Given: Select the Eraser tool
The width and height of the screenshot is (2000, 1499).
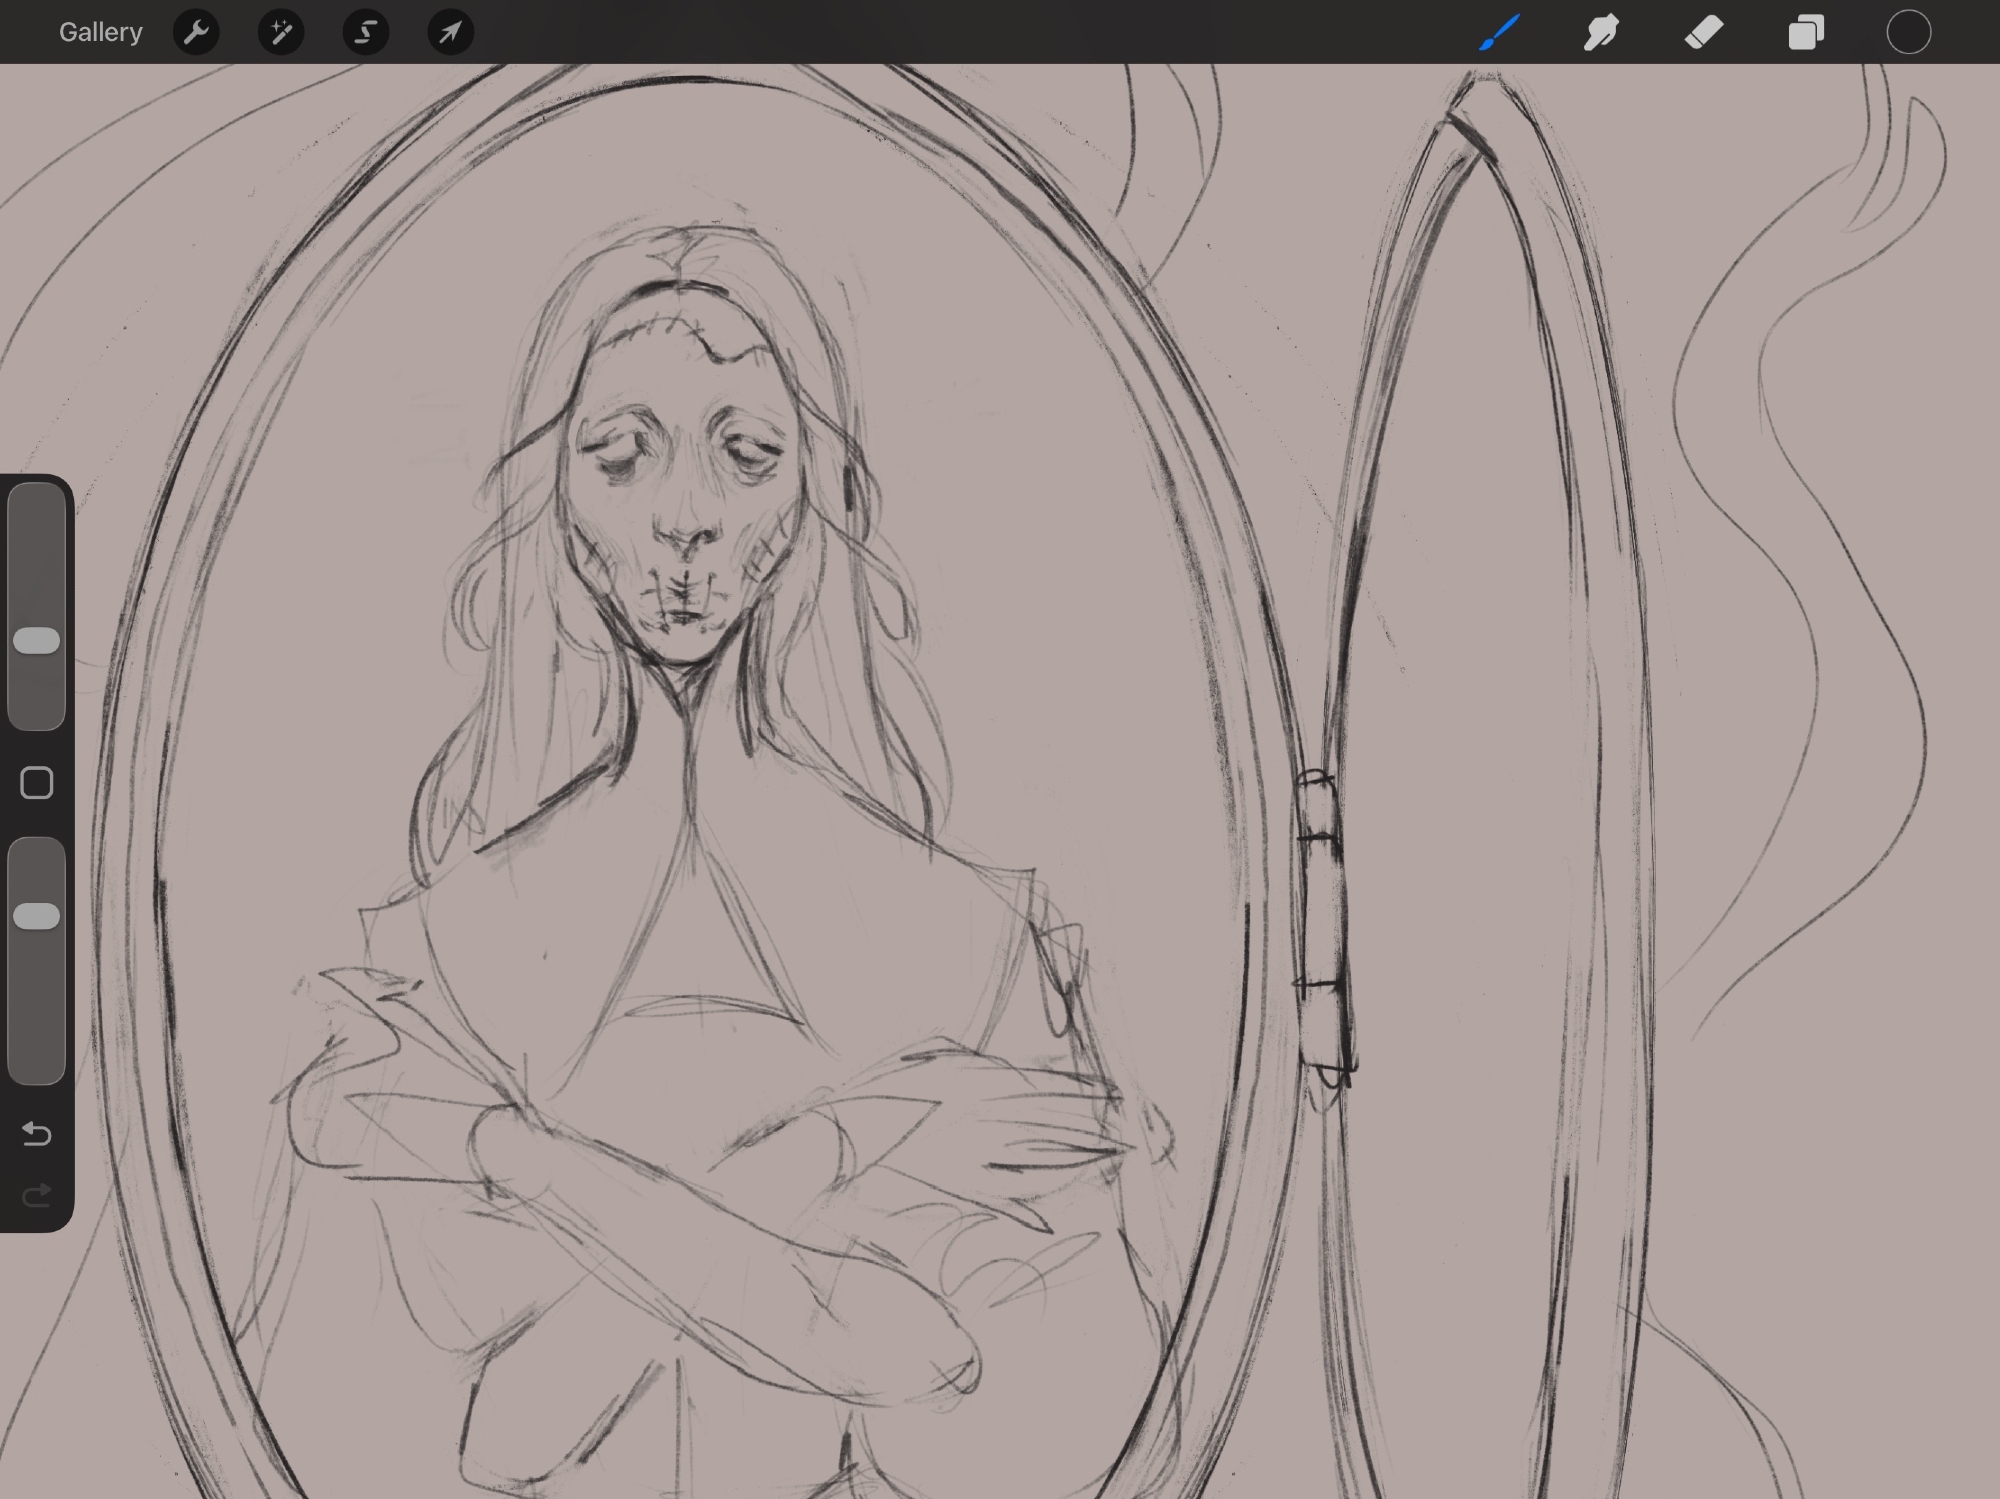Looking at the screenshot, I should click(x=1704, y=33).
